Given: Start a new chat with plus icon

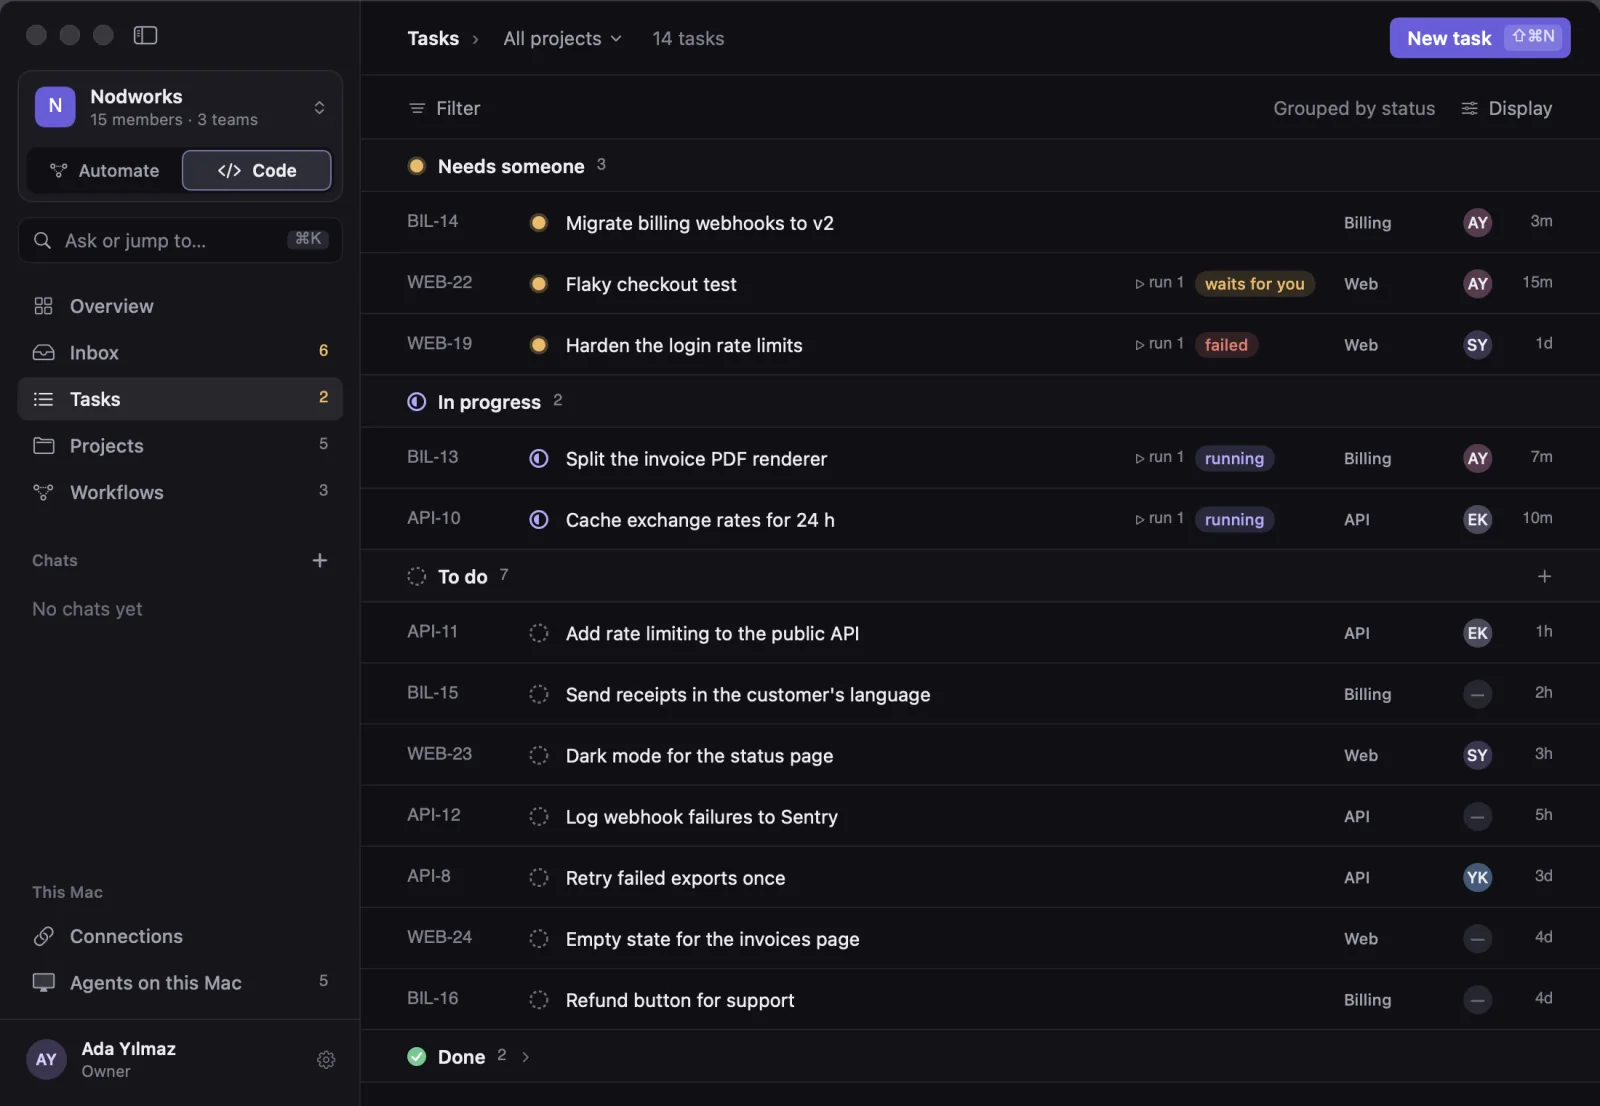Looking at the screenshot, I should tap(320, 560).
